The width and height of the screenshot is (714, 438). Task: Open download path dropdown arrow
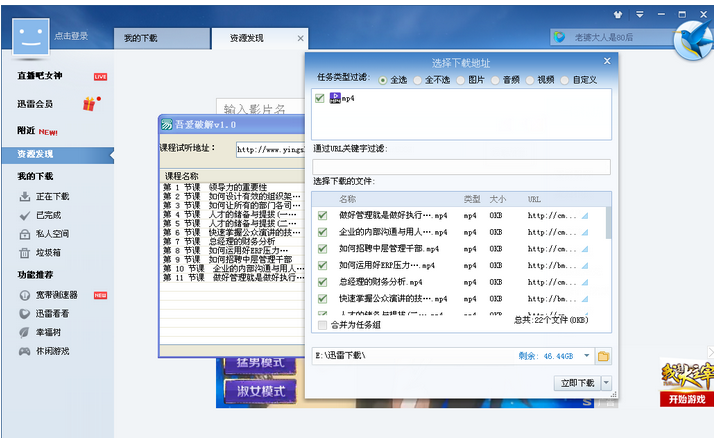pos(586,356)
